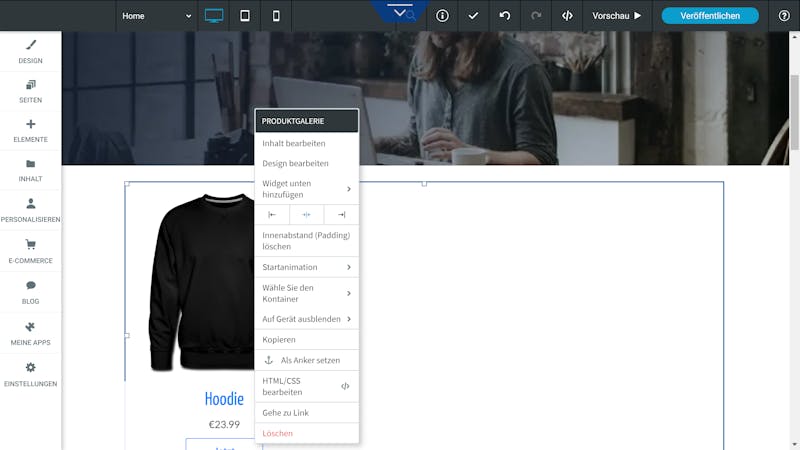This screenshot has height=450, width=800.
Task: Click the top-center resize handle of gallery
Action: point(424,184)
